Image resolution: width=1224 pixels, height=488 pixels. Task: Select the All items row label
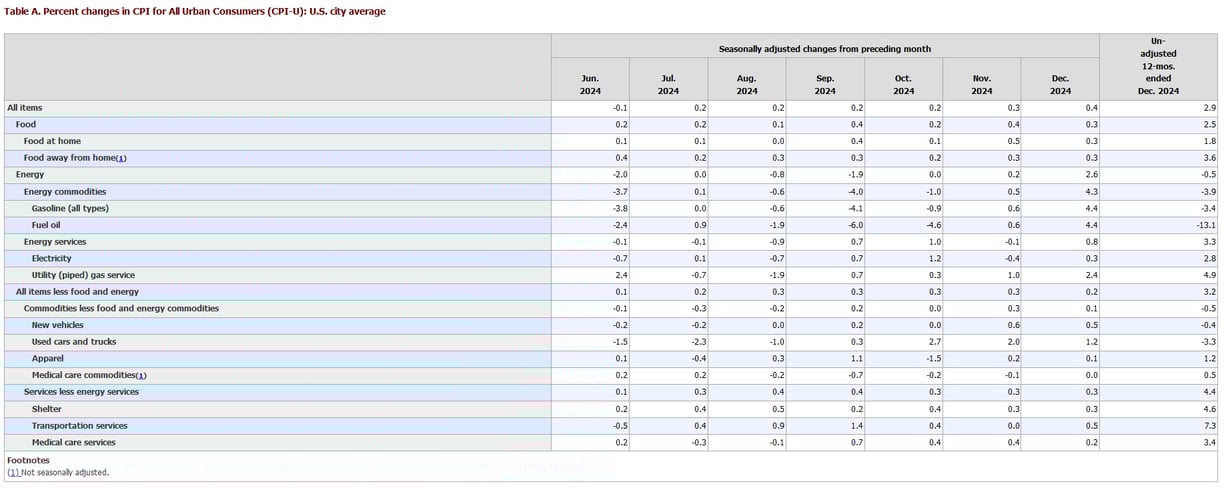(x=25, y=108)
